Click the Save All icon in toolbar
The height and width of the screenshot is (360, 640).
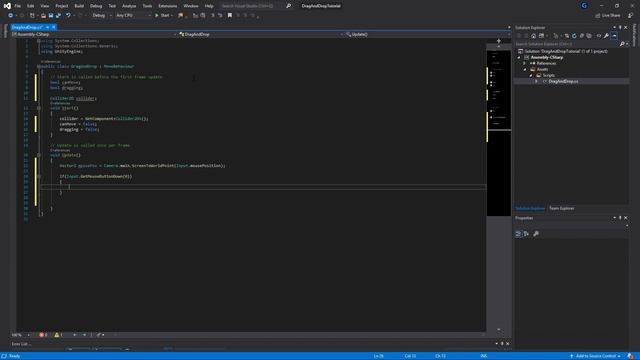point(58,16)
